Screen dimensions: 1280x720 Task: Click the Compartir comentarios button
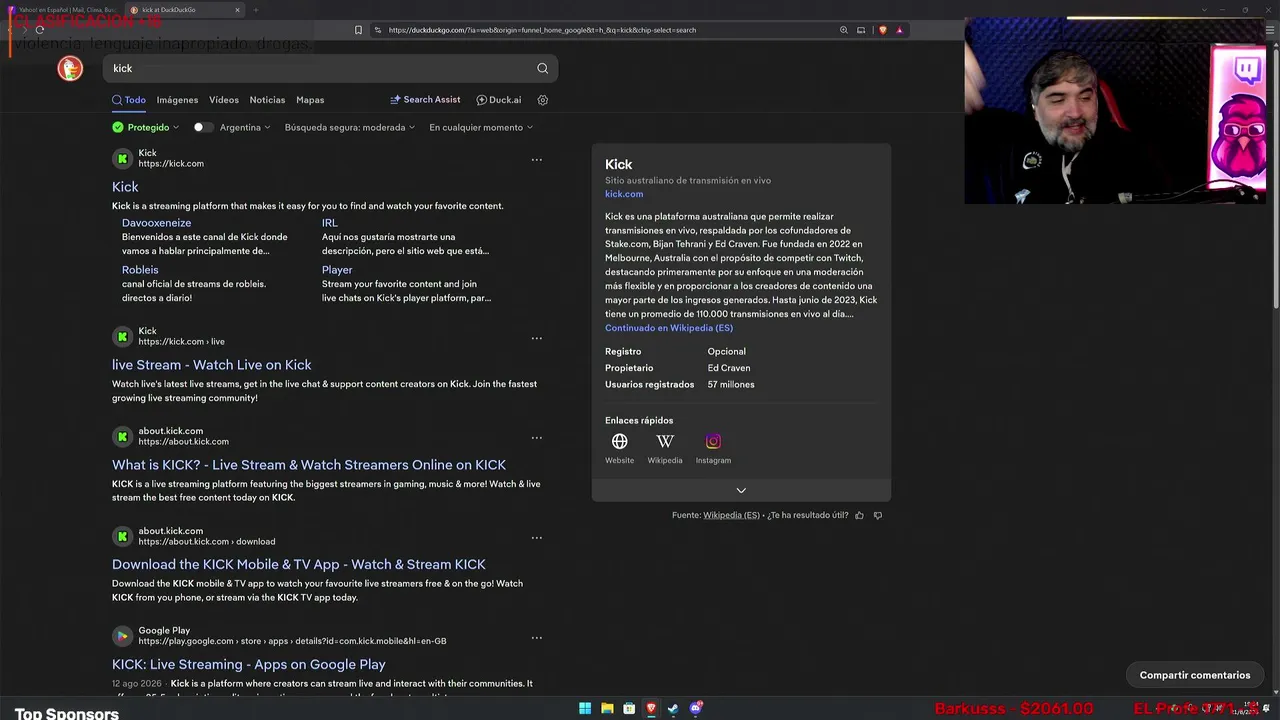tap(1195, 675)
